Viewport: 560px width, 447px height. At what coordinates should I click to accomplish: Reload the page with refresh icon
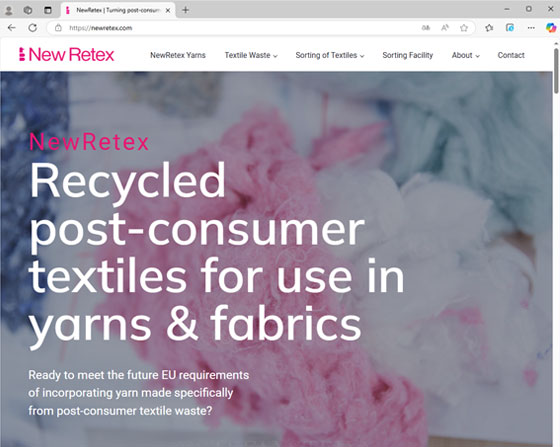32,28
